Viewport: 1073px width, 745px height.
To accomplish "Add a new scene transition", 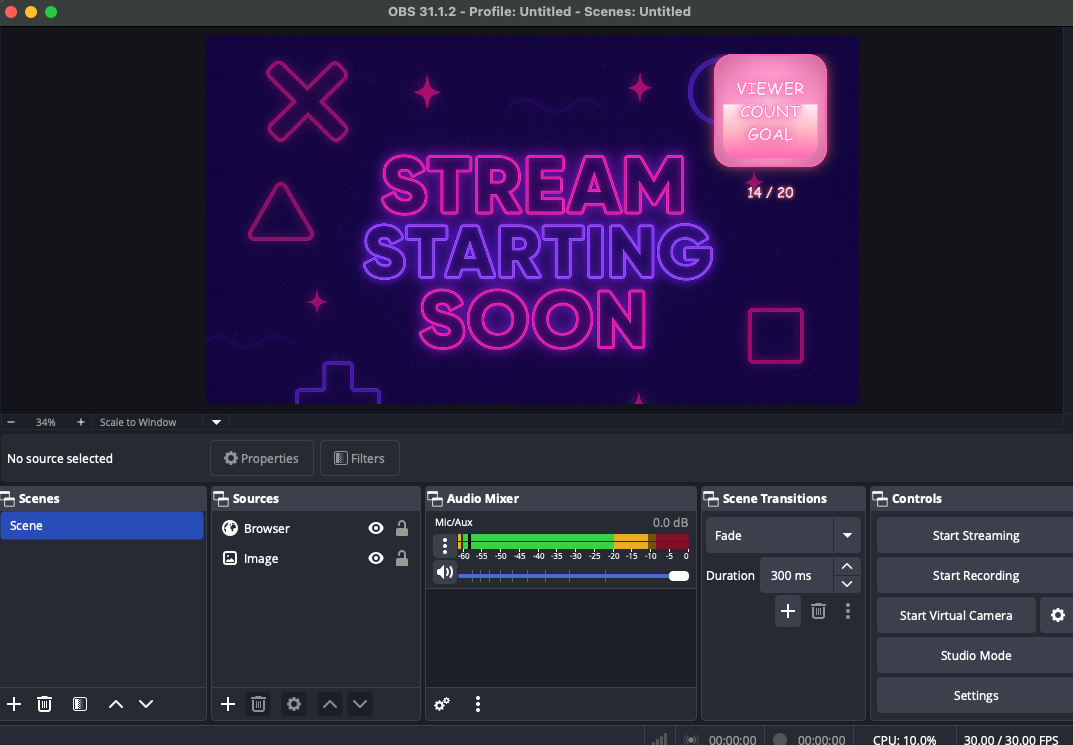I will point(787,611).
